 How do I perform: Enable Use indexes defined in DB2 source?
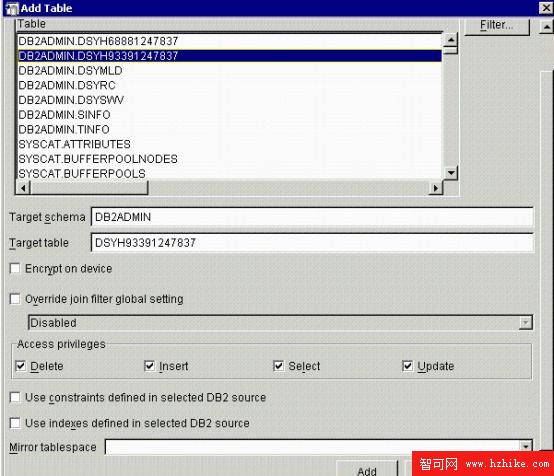coord(15,423)
